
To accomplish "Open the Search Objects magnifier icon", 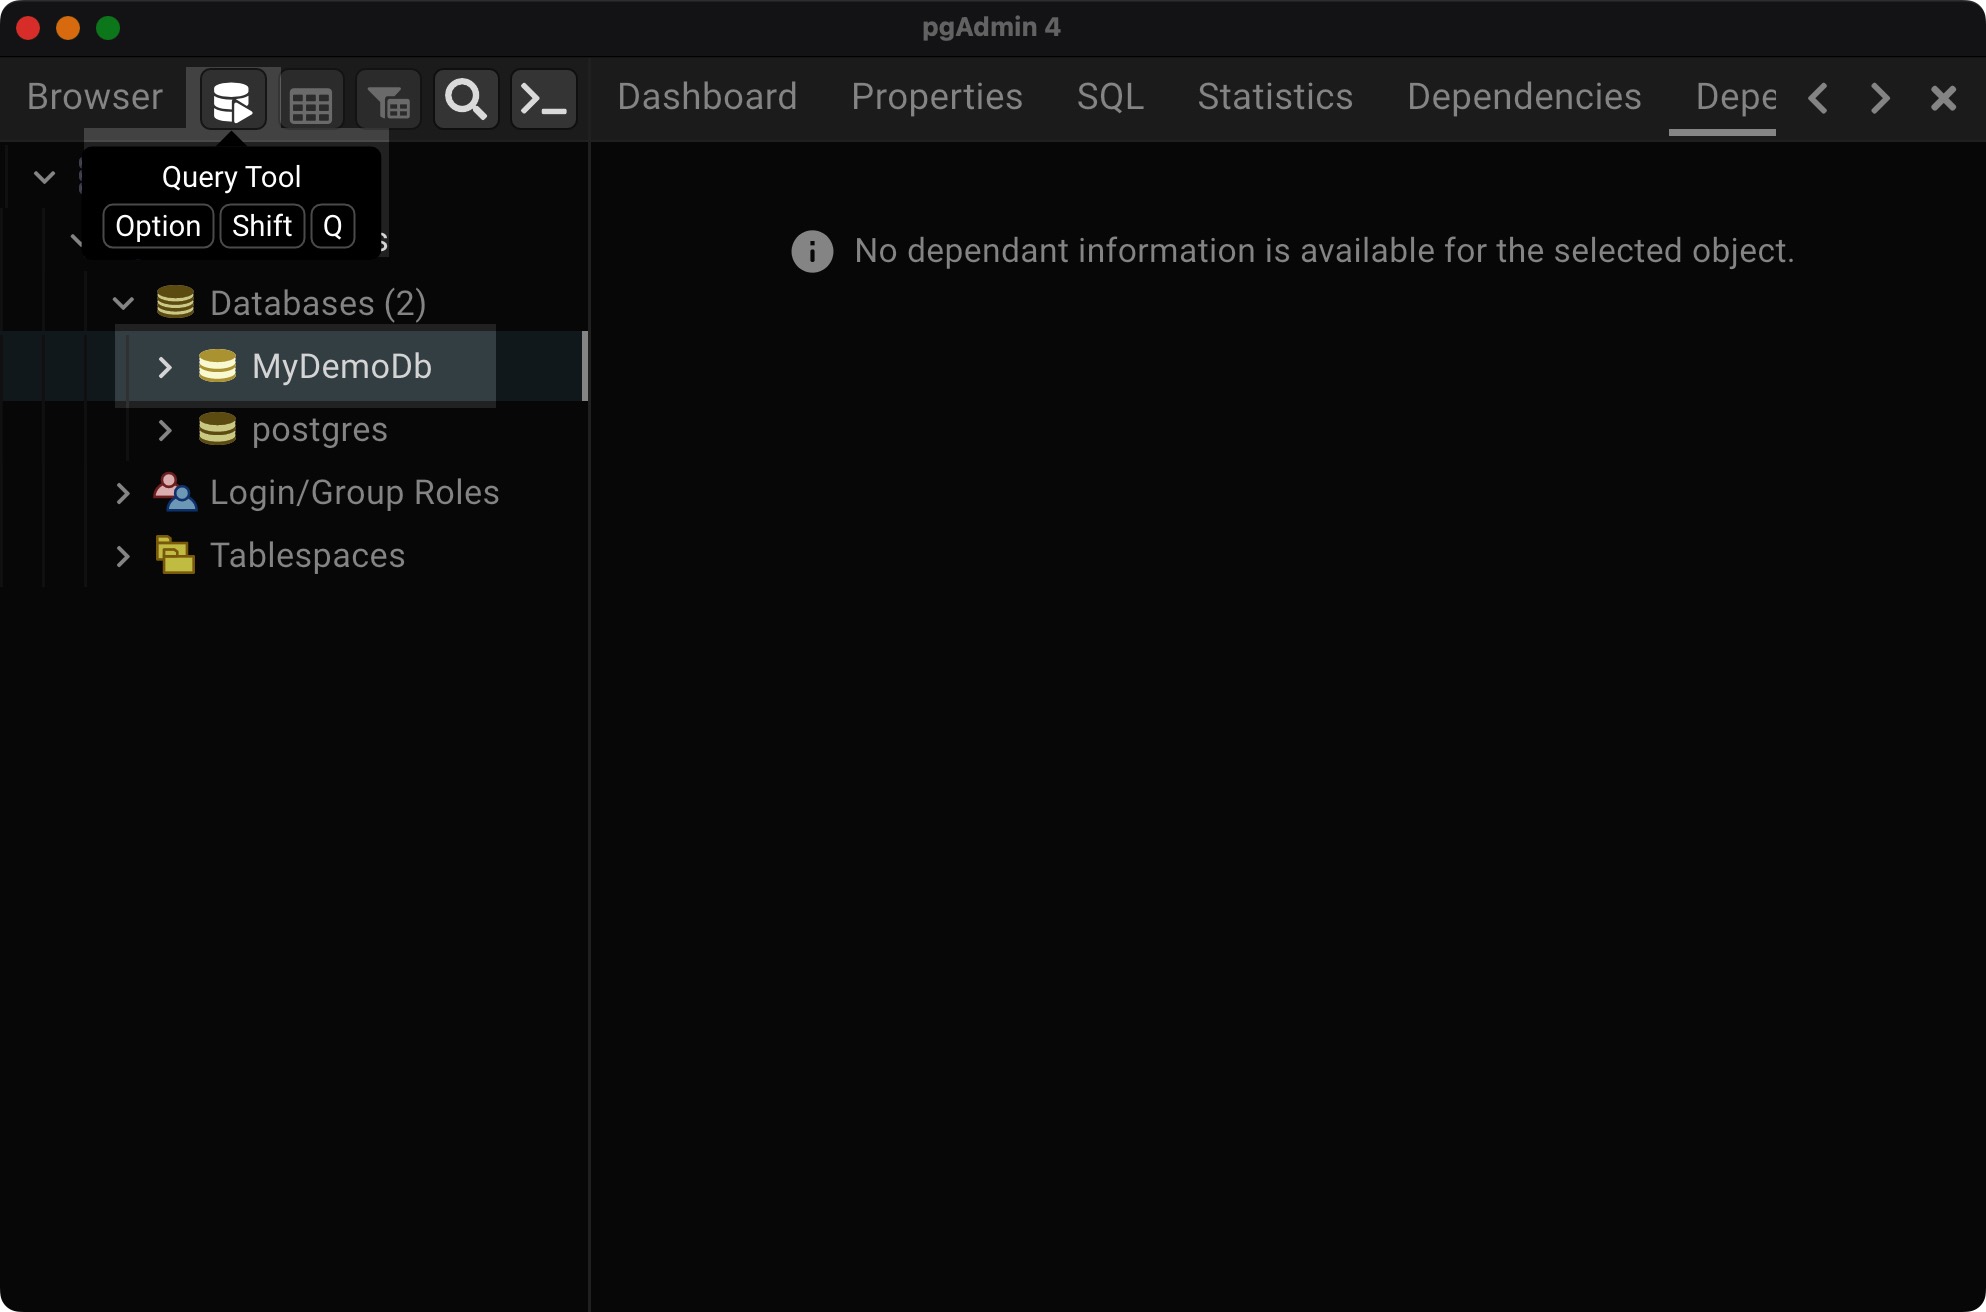I will click(466, 100).
